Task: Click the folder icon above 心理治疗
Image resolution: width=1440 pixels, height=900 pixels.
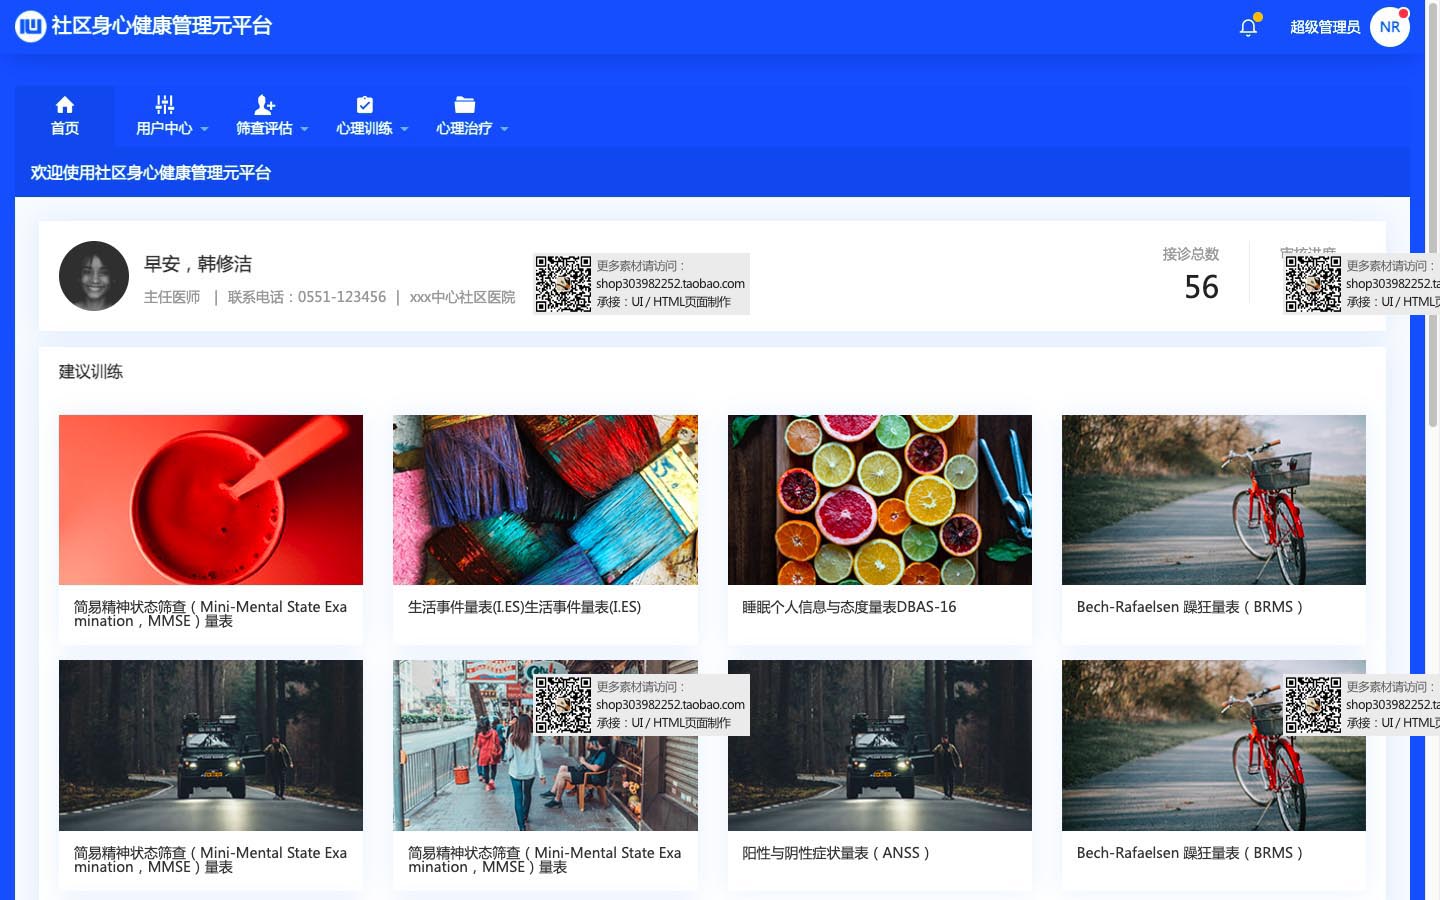Action: coord(465,105)
